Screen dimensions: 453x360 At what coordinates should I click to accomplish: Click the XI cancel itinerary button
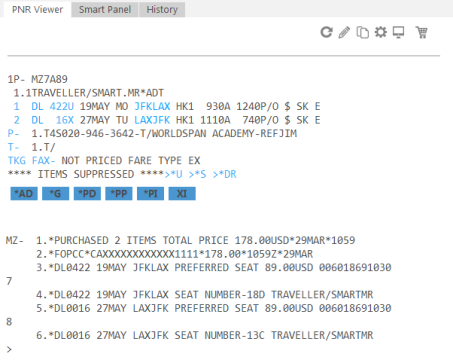182,194
